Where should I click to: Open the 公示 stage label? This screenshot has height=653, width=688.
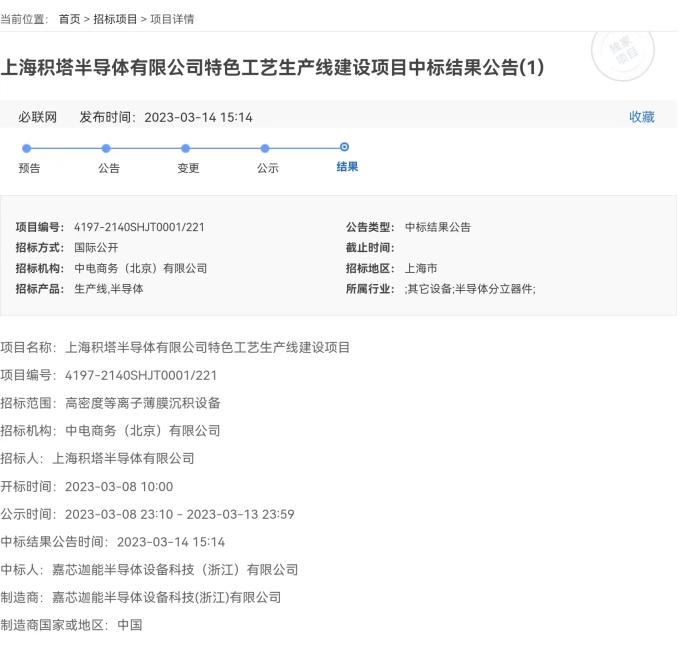pyautogui.click(x=268, y=168)
